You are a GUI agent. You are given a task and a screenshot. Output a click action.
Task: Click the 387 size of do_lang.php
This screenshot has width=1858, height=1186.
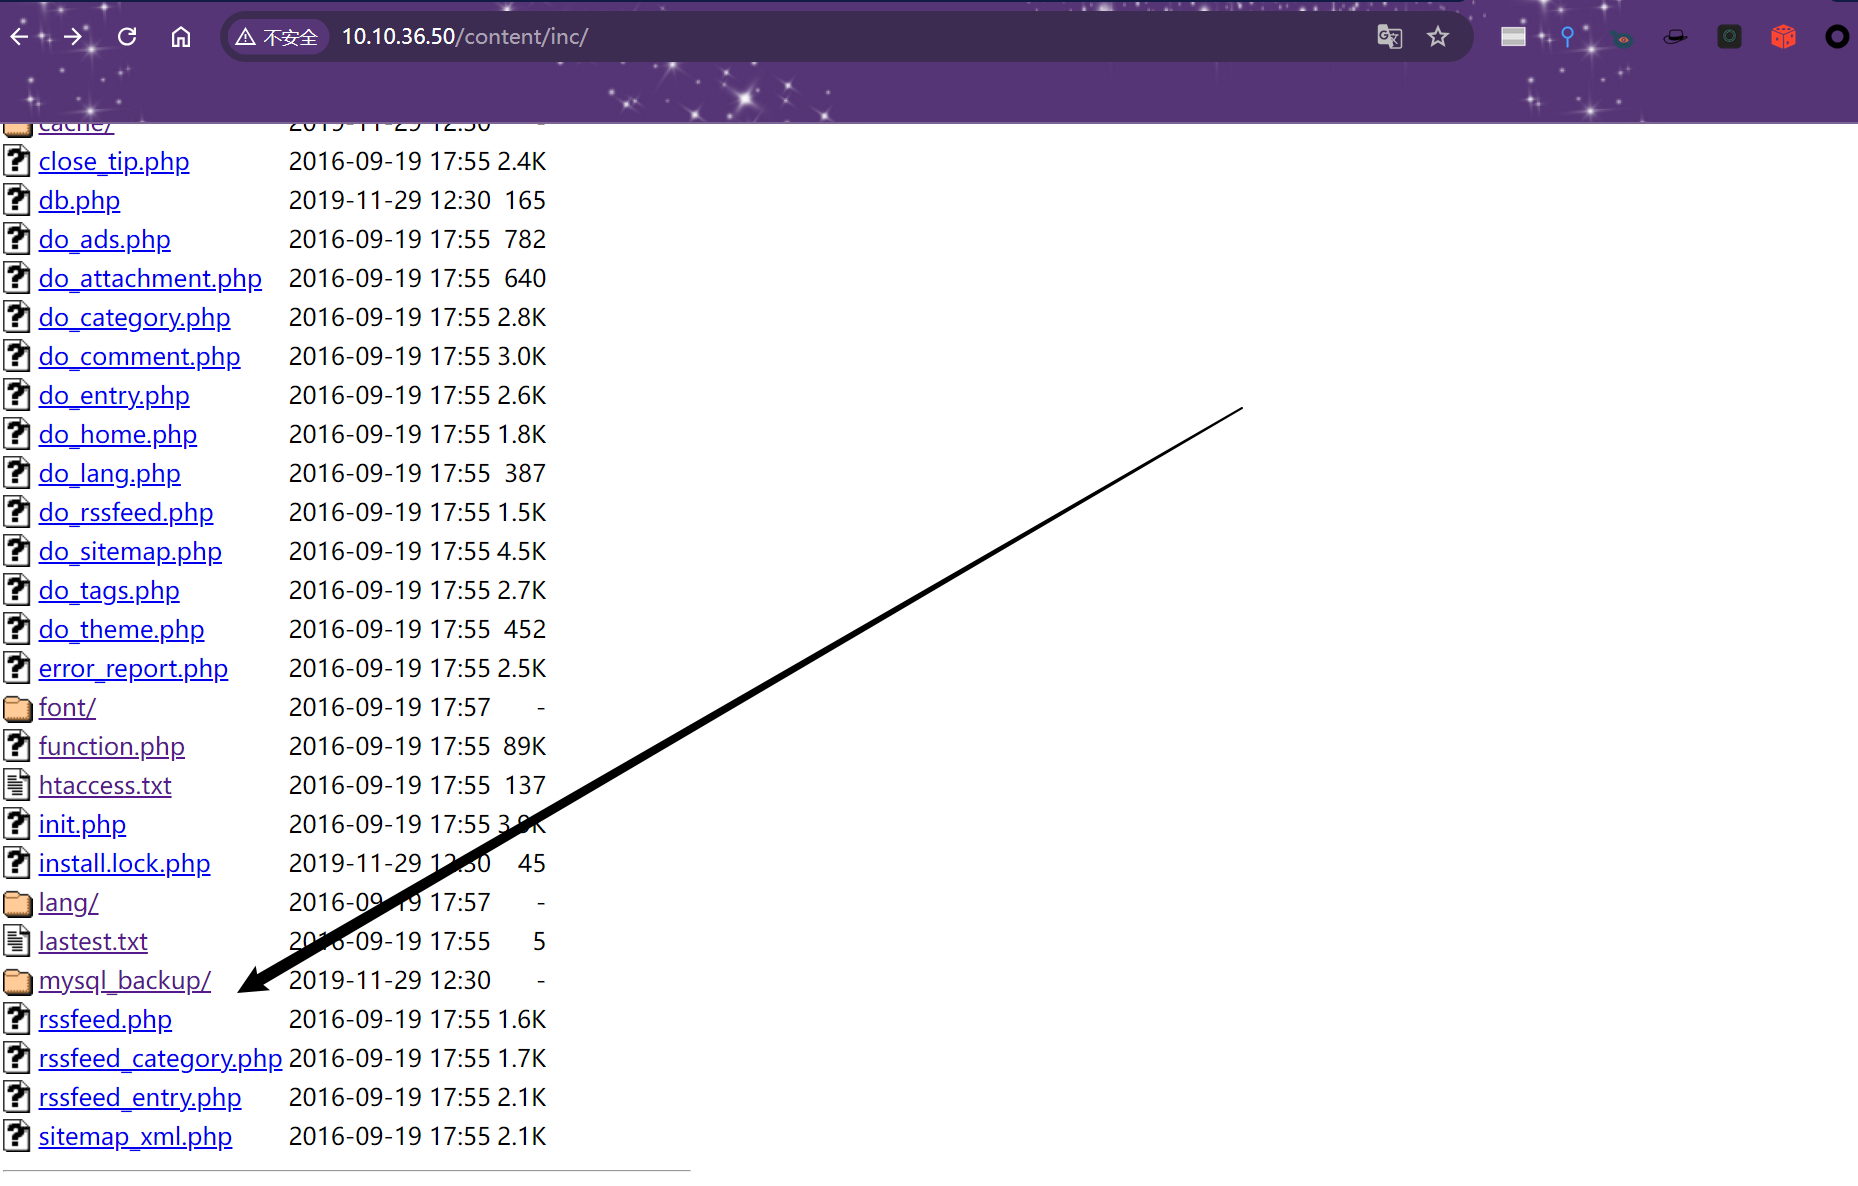525,474
